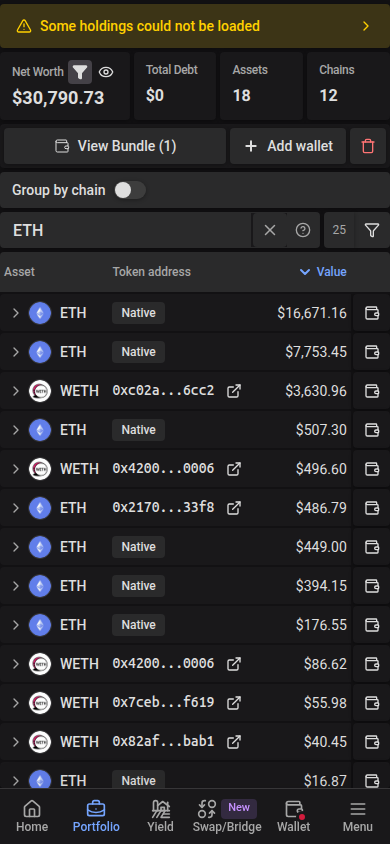Click the ETH token logo in the $16,671.16 row

40,313
